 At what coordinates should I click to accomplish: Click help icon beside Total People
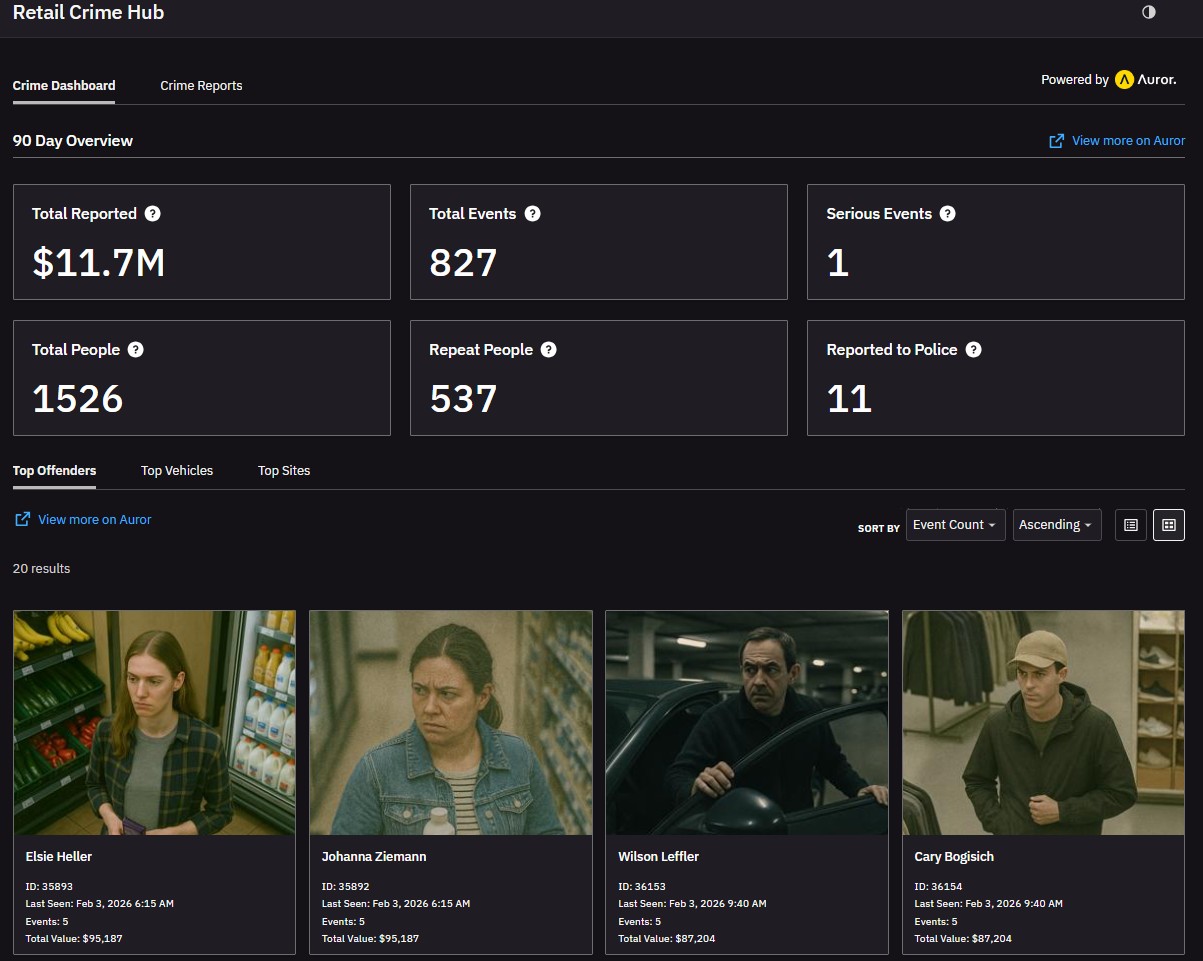pos(136,349)
